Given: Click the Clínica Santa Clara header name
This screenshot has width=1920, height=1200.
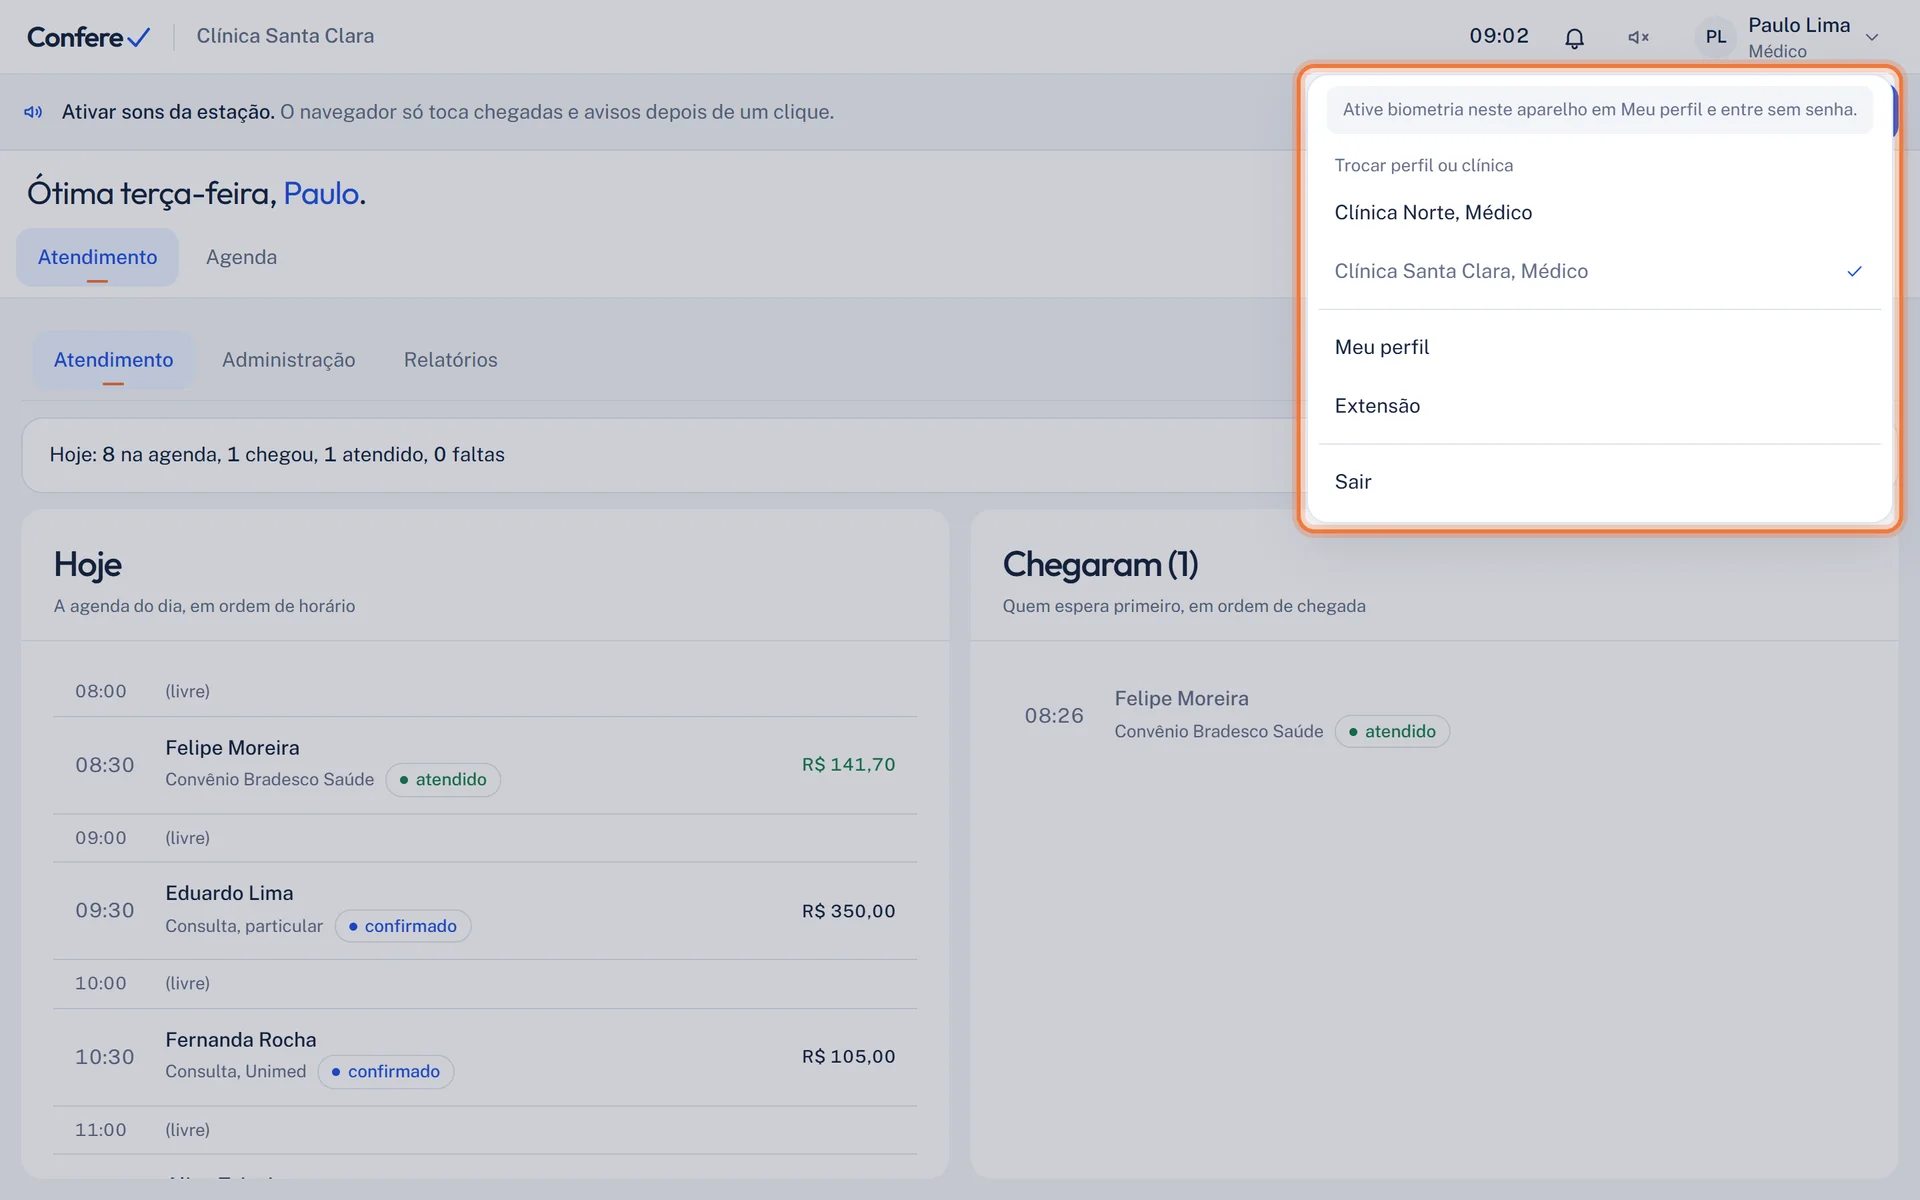Looking at the screenshot, I should click(285, 36).
